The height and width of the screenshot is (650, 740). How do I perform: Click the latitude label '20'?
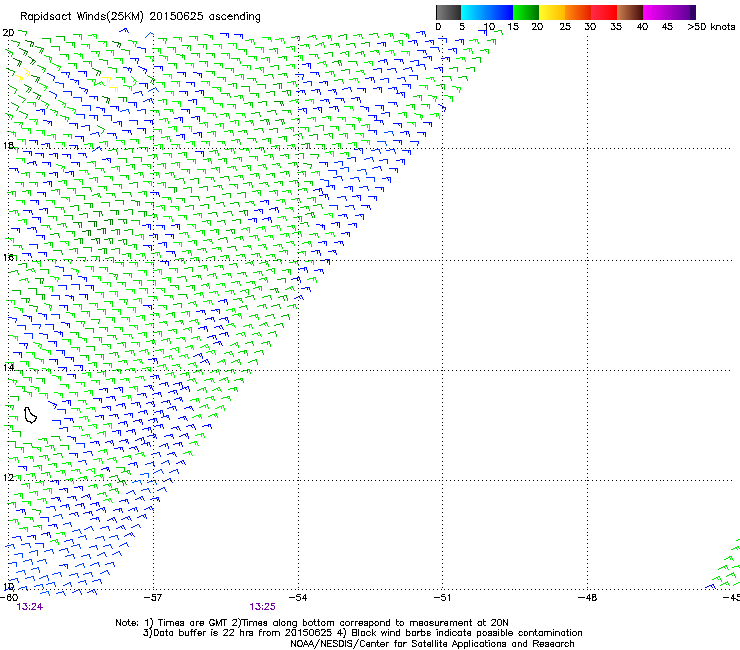(x=8, y=33)
